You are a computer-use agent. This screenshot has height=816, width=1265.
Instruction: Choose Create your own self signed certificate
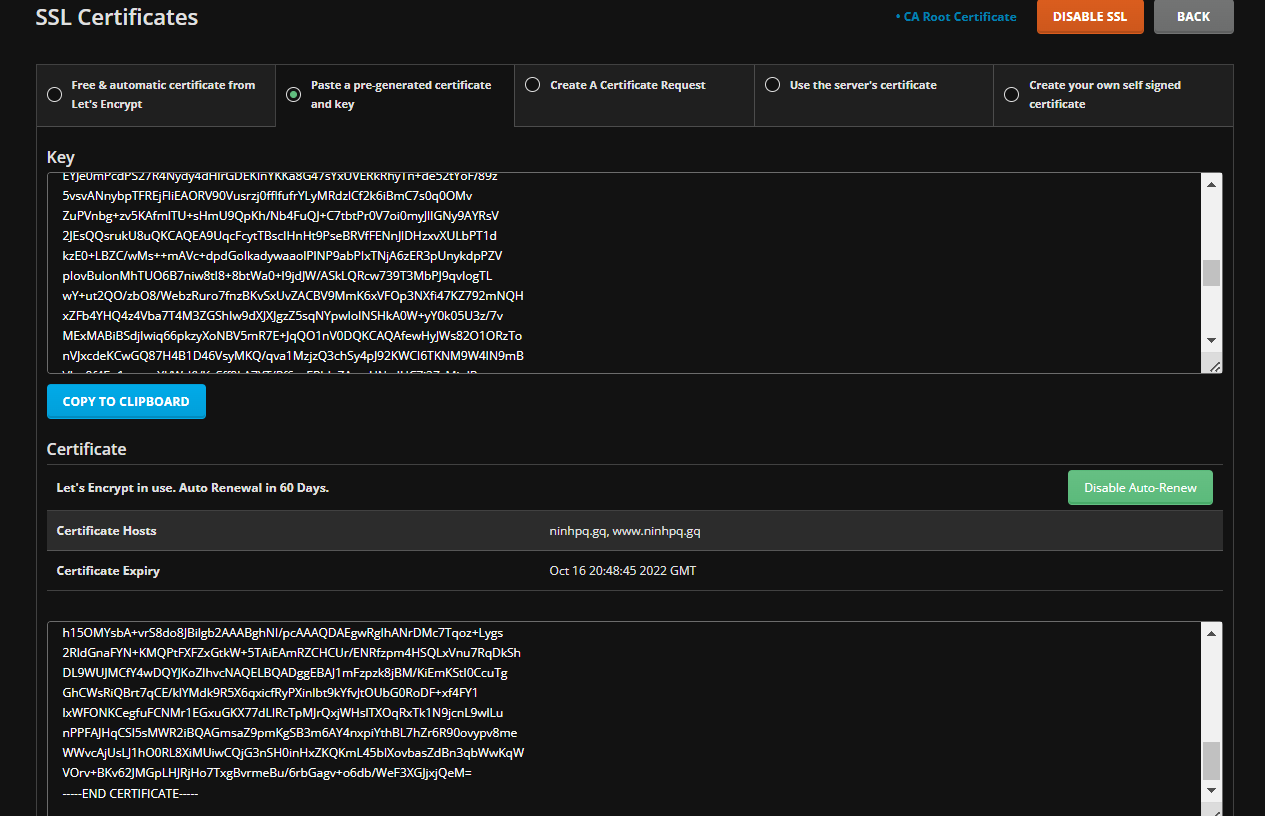[1011, 95]
